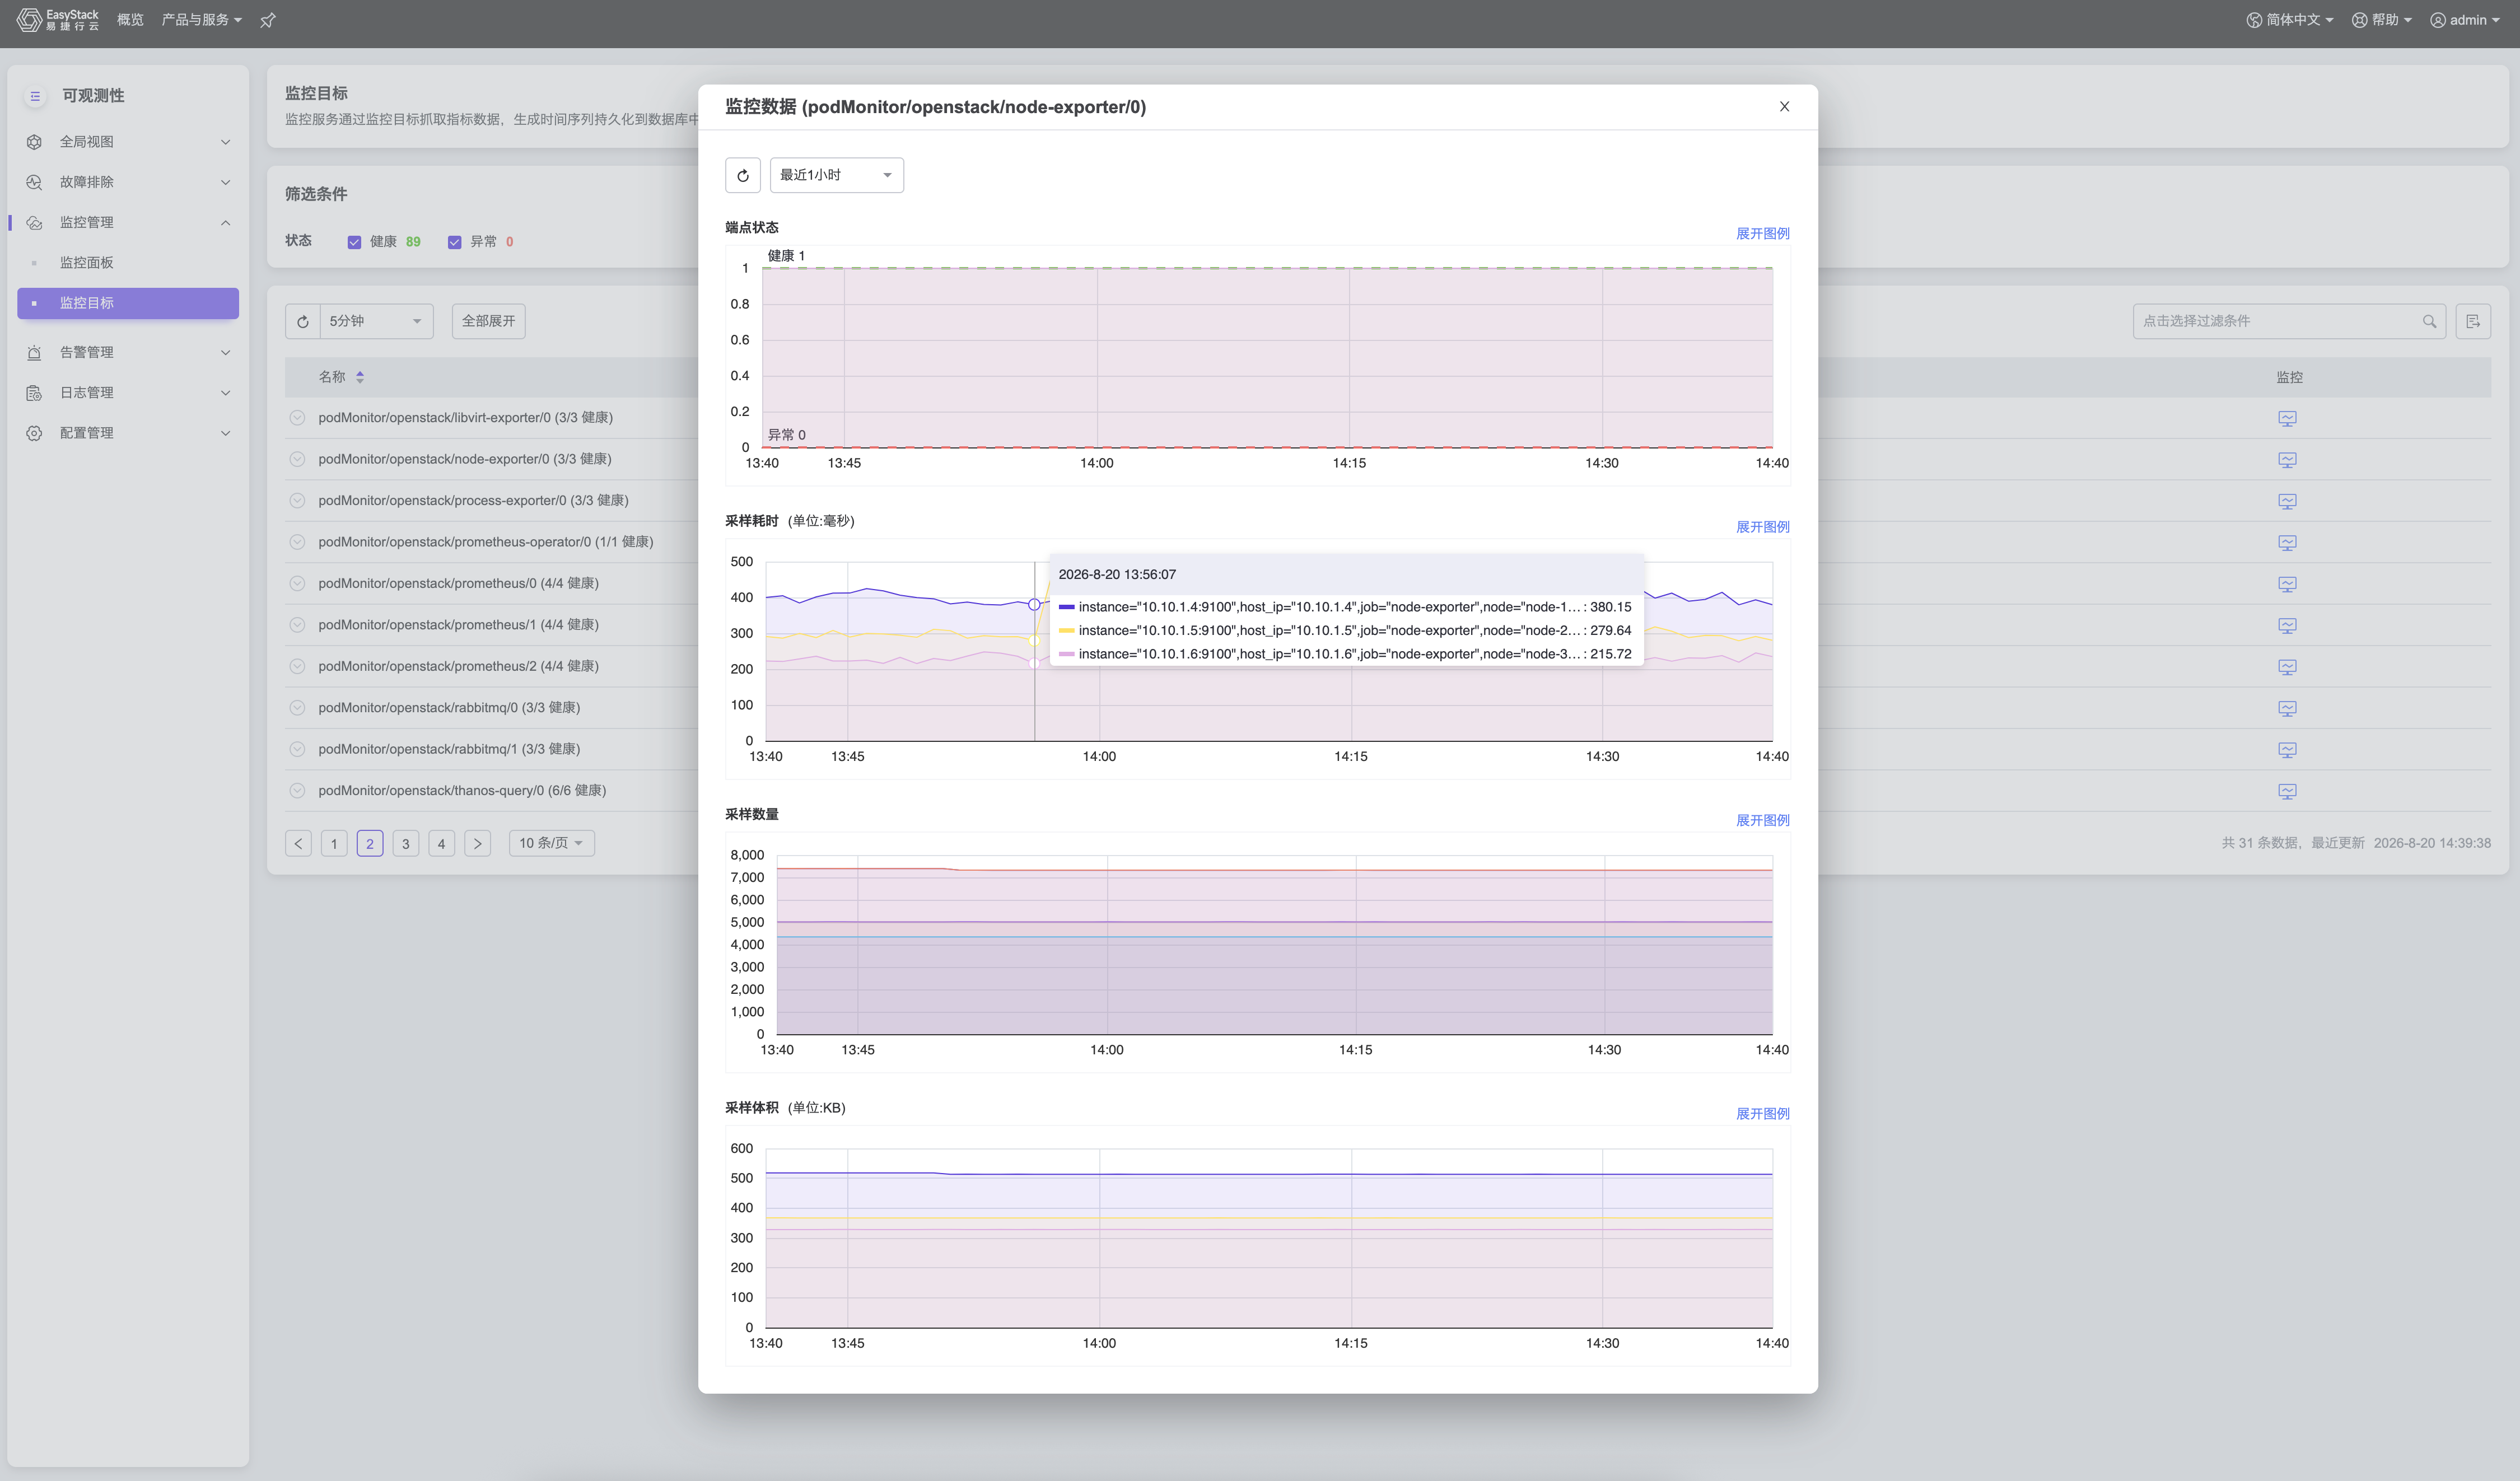The width and height of the screenshot is (2520, 1481).
Task: Expand legend for 采样数量 chart
Action: (1762, 820)
